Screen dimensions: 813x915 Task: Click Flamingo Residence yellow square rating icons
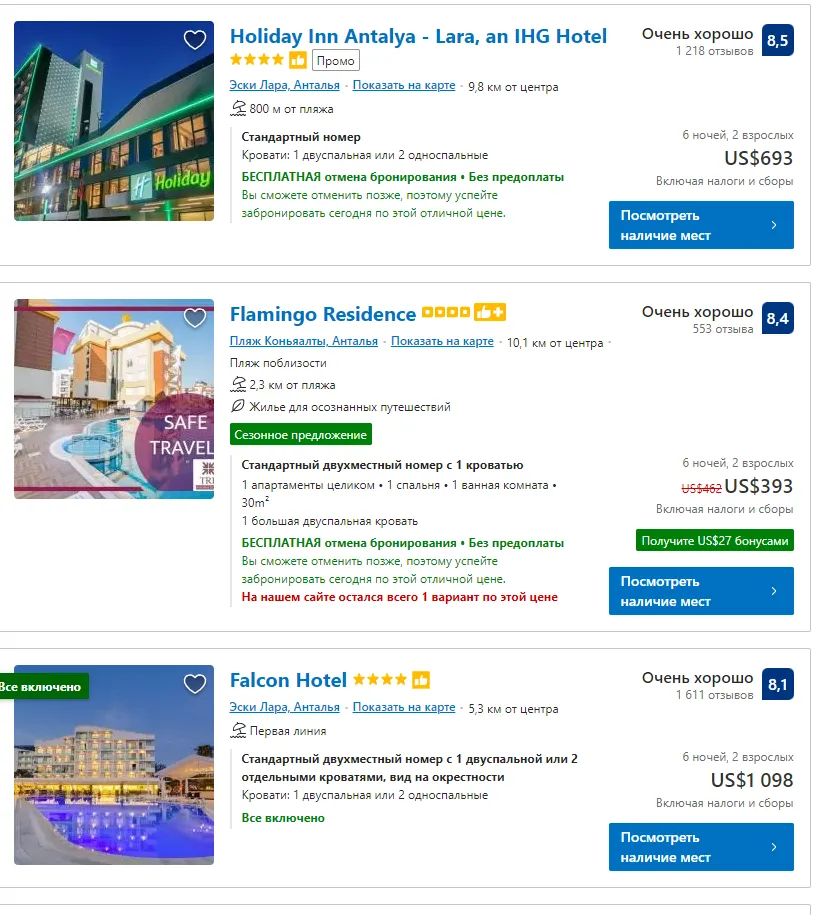(x=446, y=312)
